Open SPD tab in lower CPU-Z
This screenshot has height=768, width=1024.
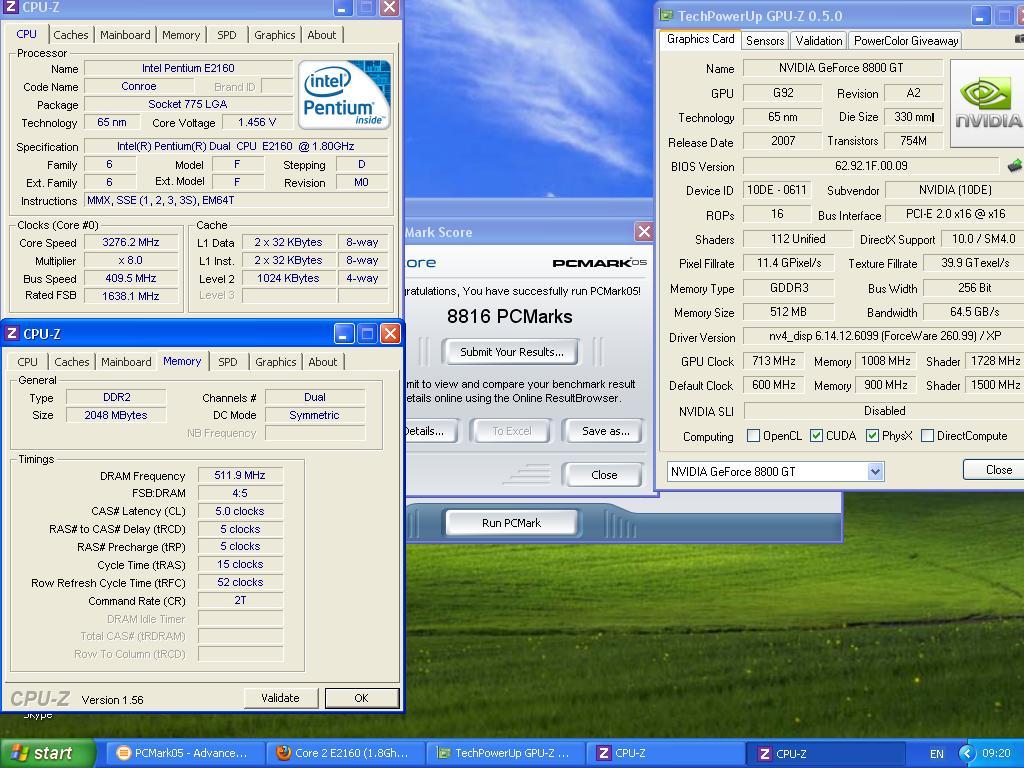[227, 362]
